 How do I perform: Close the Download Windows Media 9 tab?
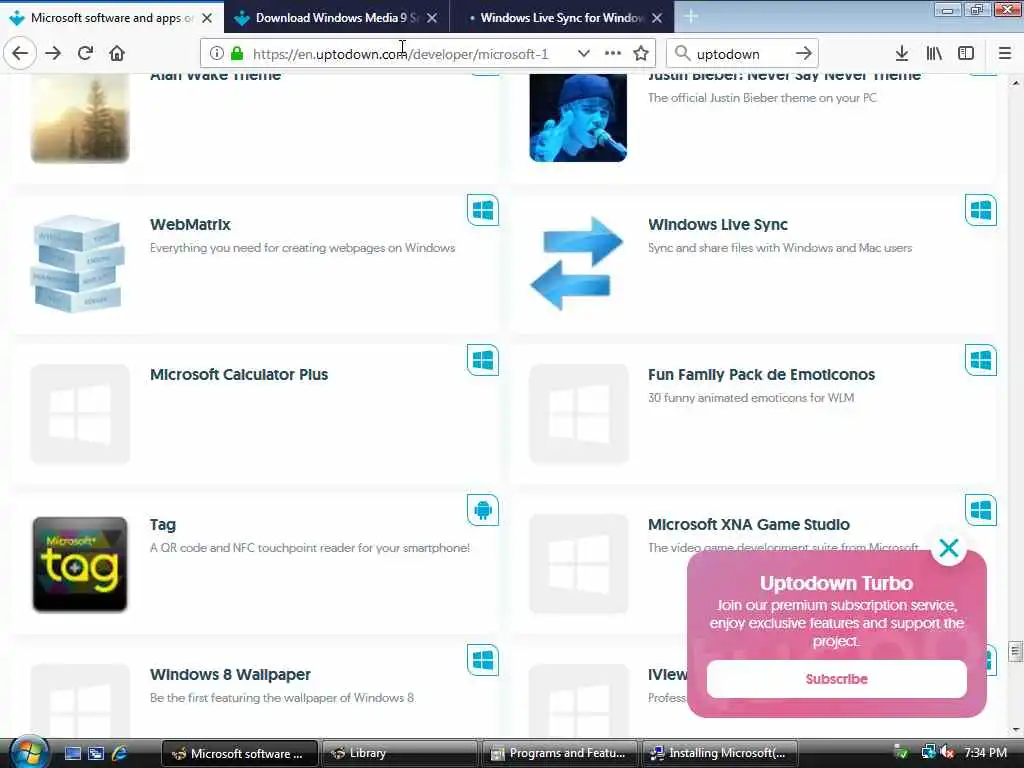point(432,18)
